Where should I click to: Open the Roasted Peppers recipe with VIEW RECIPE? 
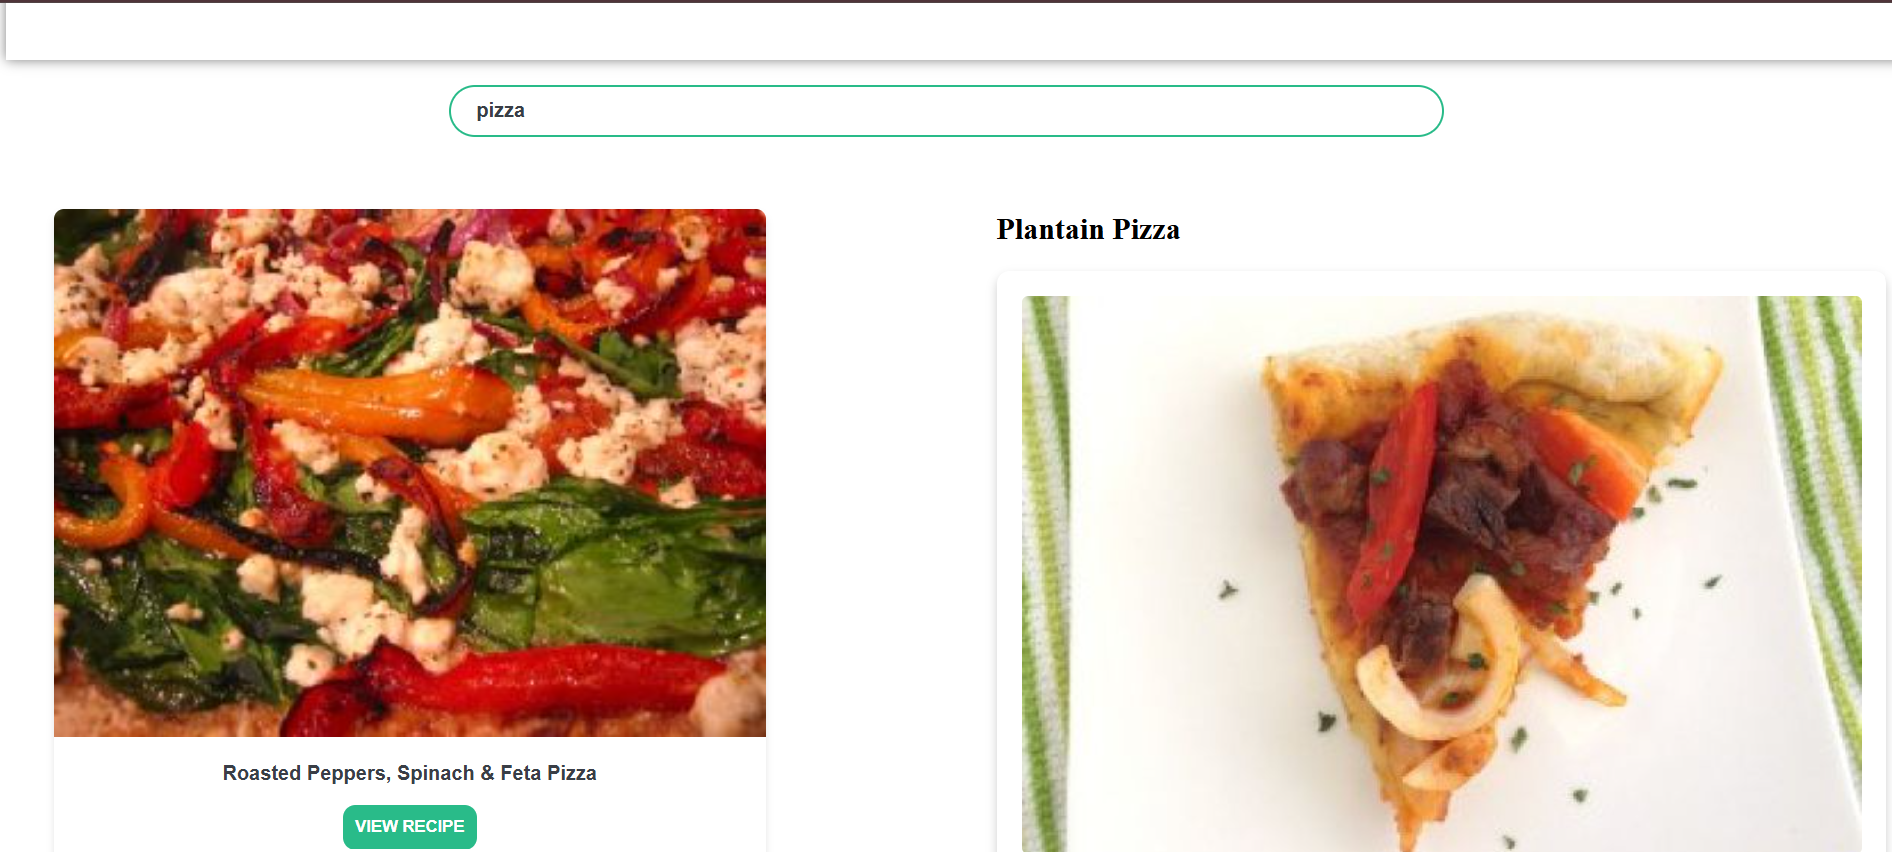tap(410, 827)
